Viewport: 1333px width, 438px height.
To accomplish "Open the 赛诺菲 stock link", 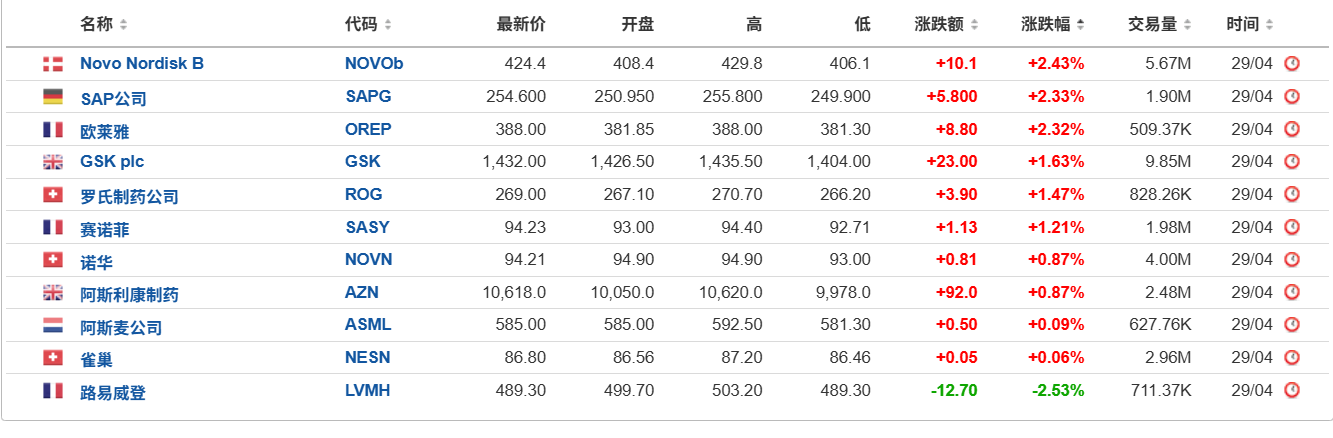I will 105,229.
